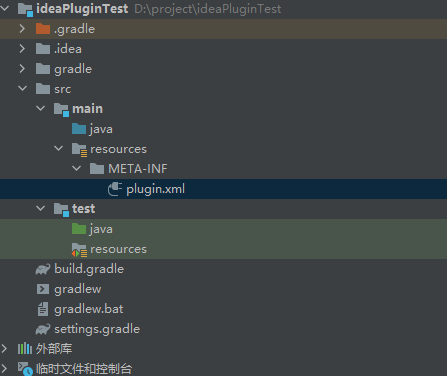Click the resources folder icon under main

[x=80, y=149]
